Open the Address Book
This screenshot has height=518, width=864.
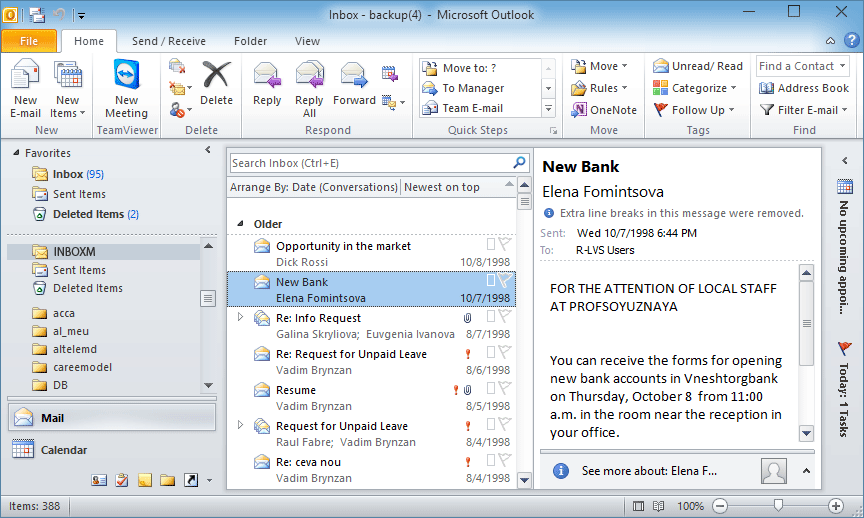804,88
